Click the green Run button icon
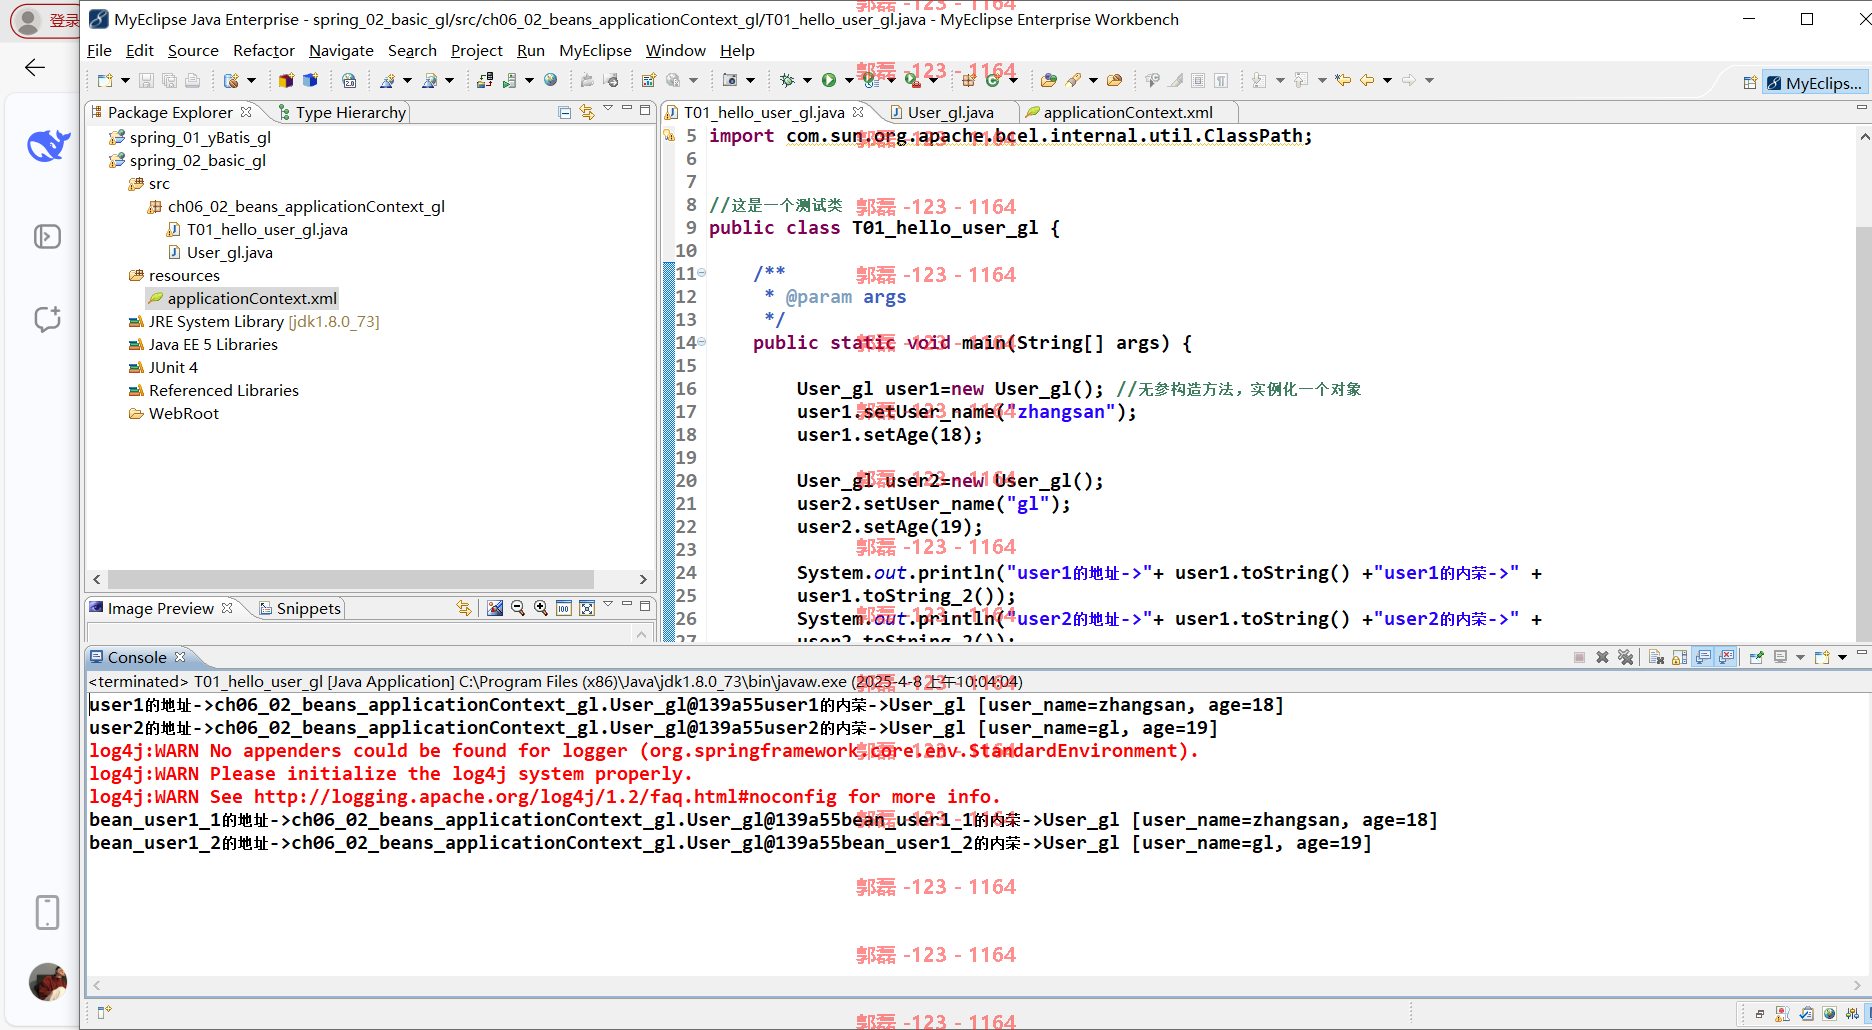 [829, 80]
